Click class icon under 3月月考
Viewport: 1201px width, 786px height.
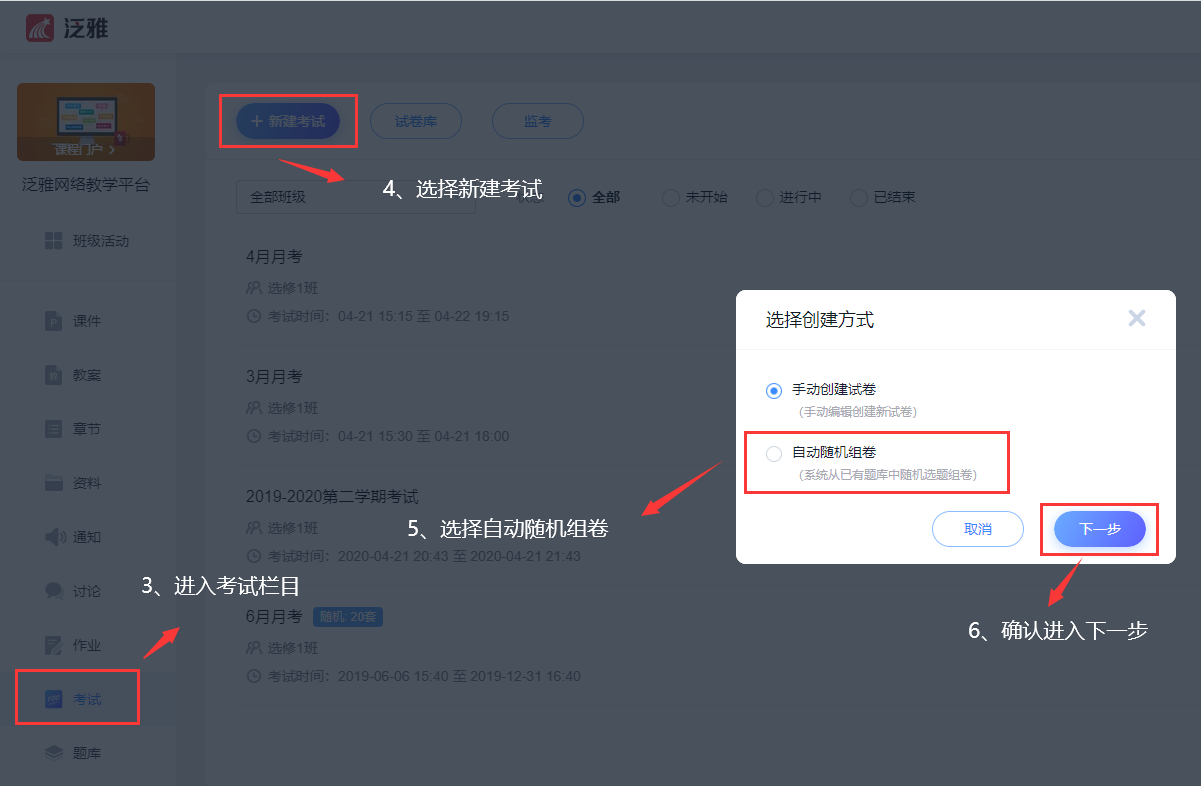(254, 408)
